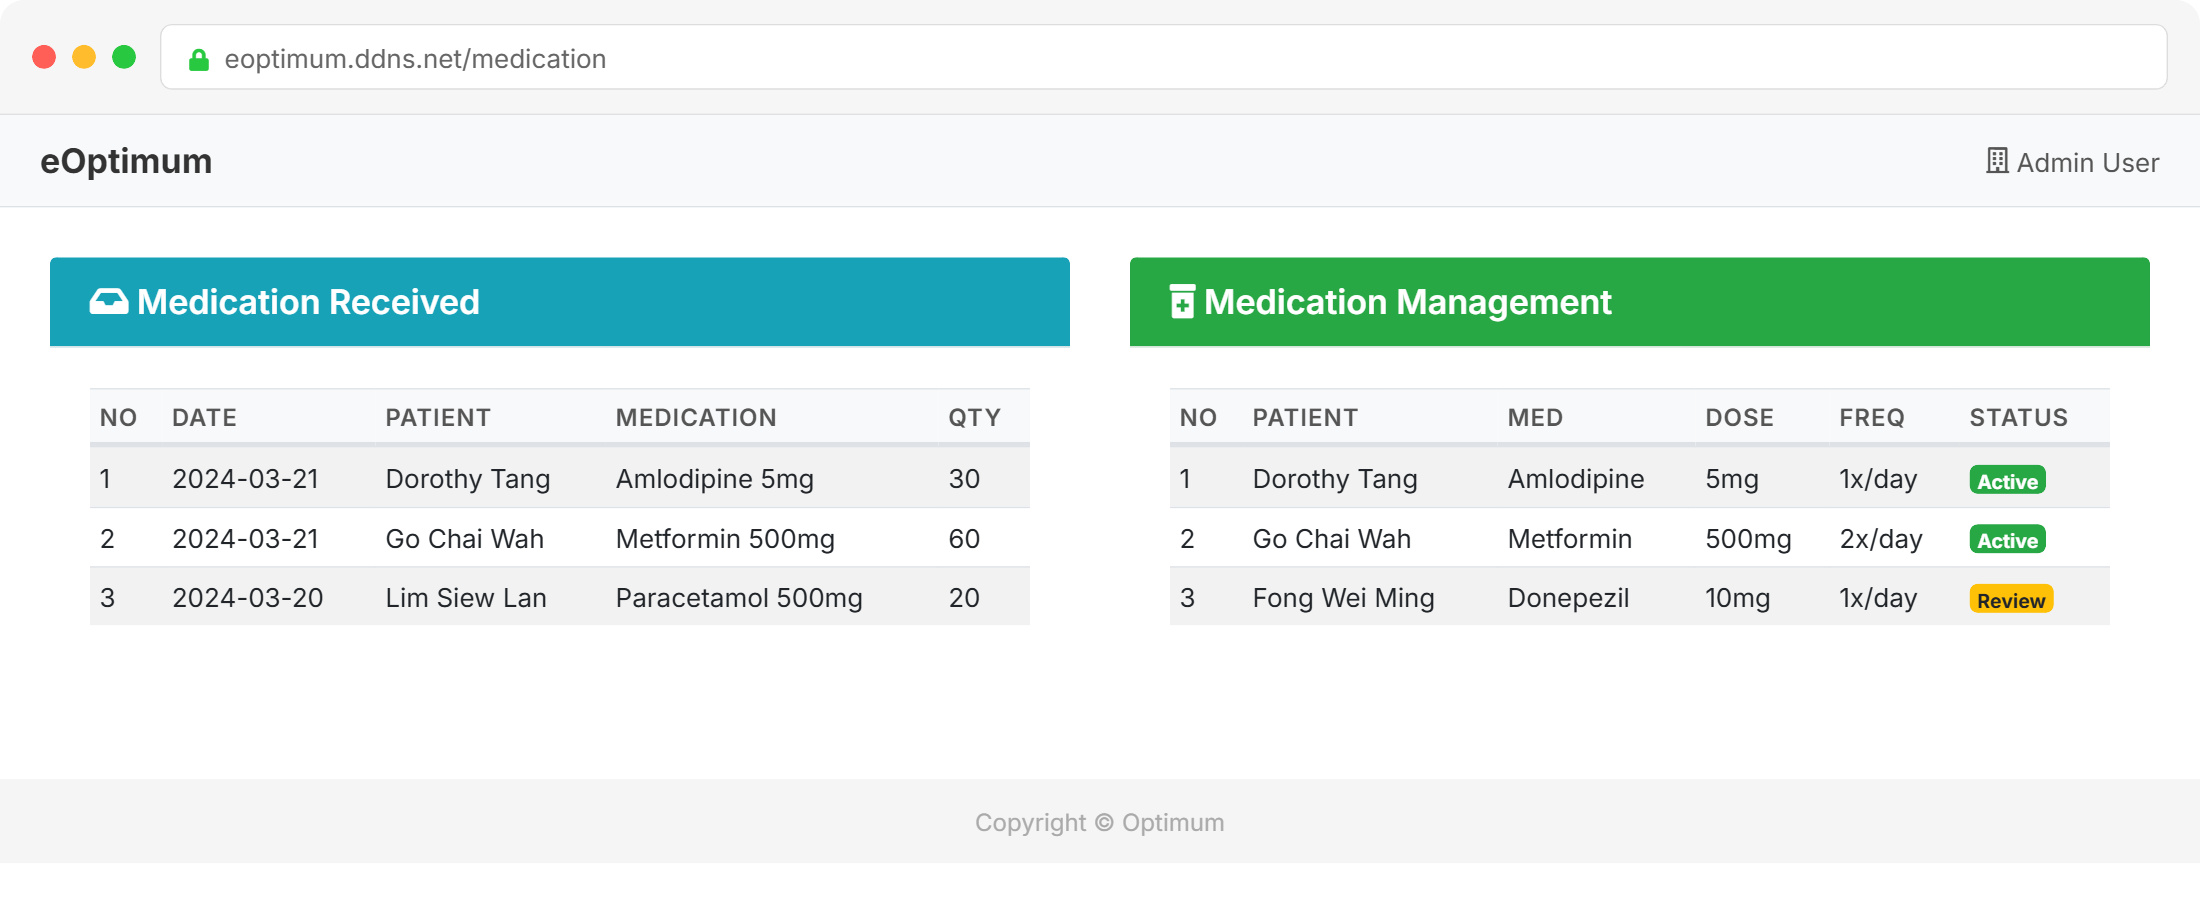Click the Active badge for Dorothy Tang
This screenshot has width=2200, height=916.
[x=2007, y=481]
